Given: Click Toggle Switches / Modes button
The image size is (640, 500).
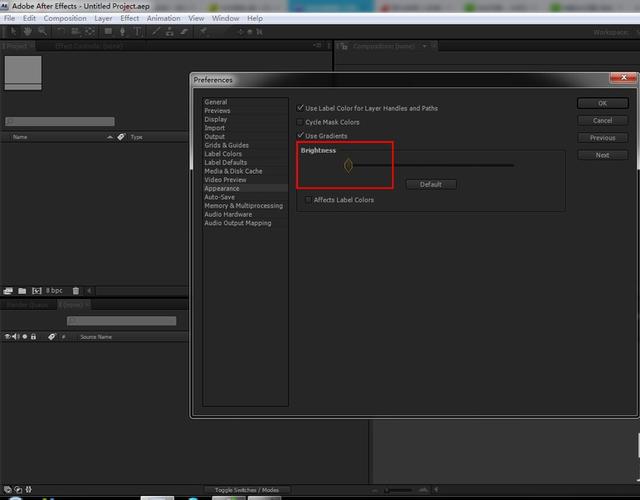Looking at the screenshot, I should [247, 490].
